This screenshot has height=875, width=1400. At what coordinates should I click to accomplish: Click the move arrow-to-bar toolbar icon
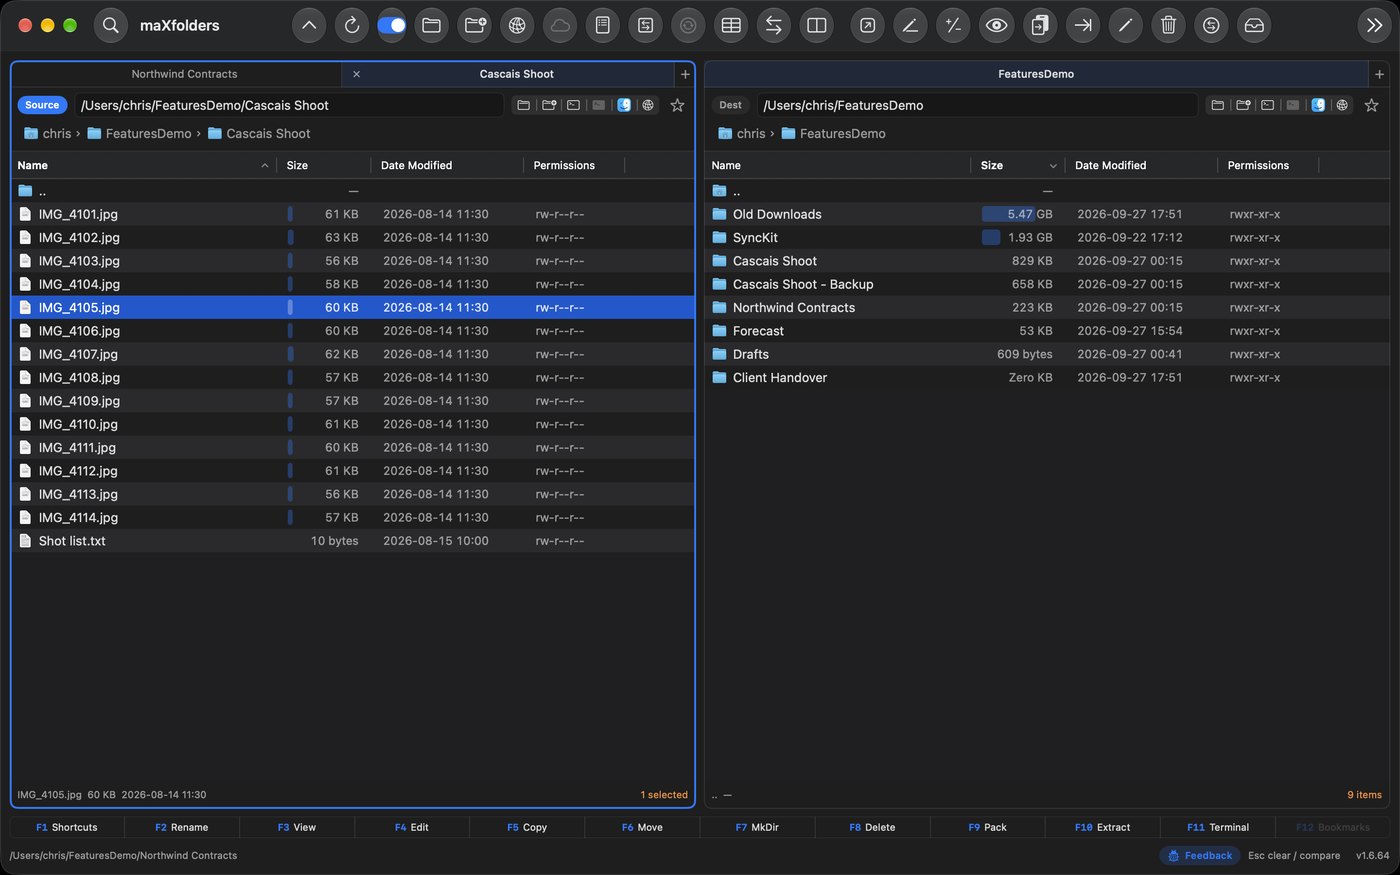(1082, 26)
